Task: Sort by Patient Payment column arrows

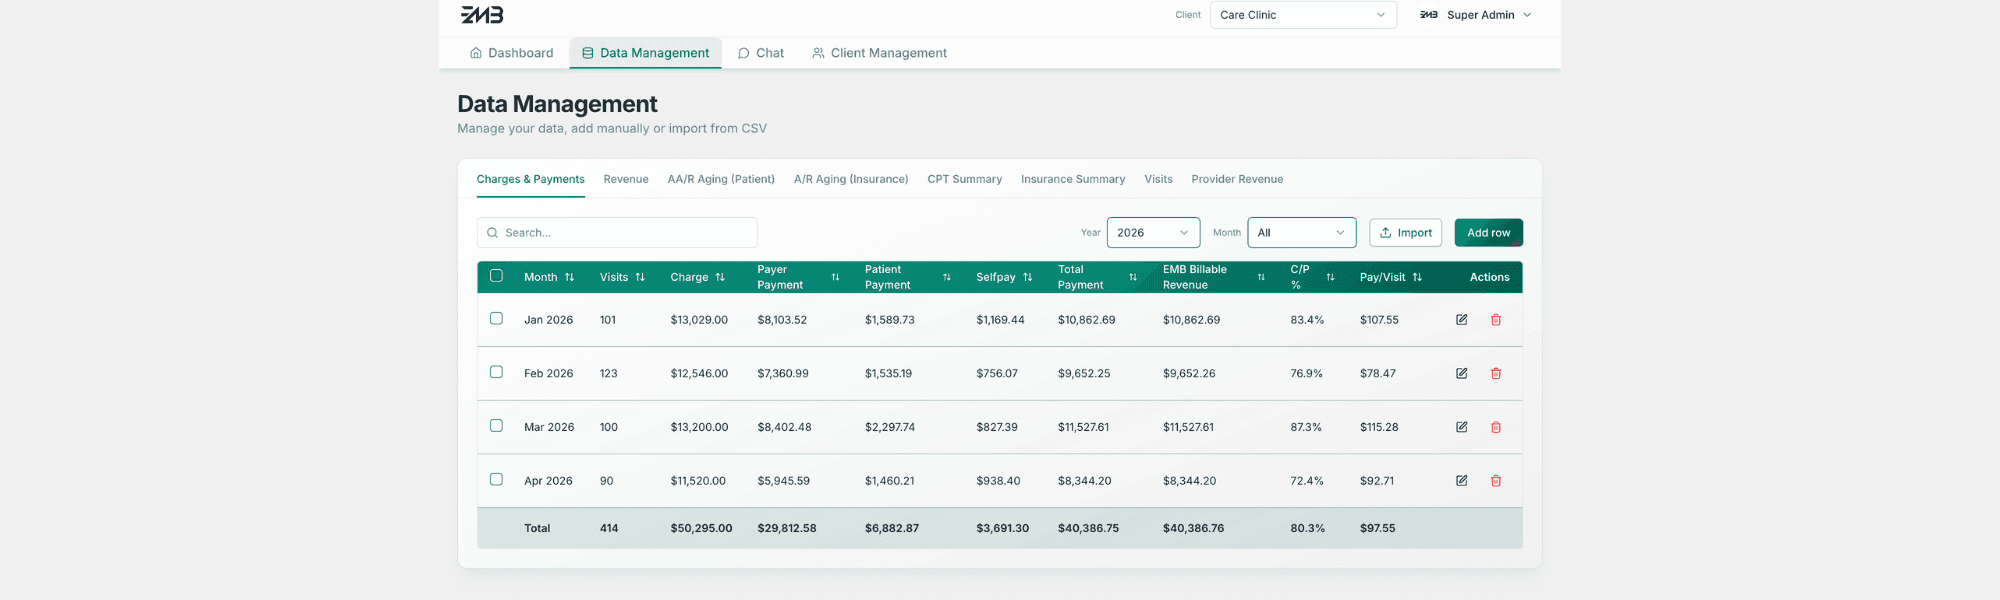Action: (x=946, y=277)
